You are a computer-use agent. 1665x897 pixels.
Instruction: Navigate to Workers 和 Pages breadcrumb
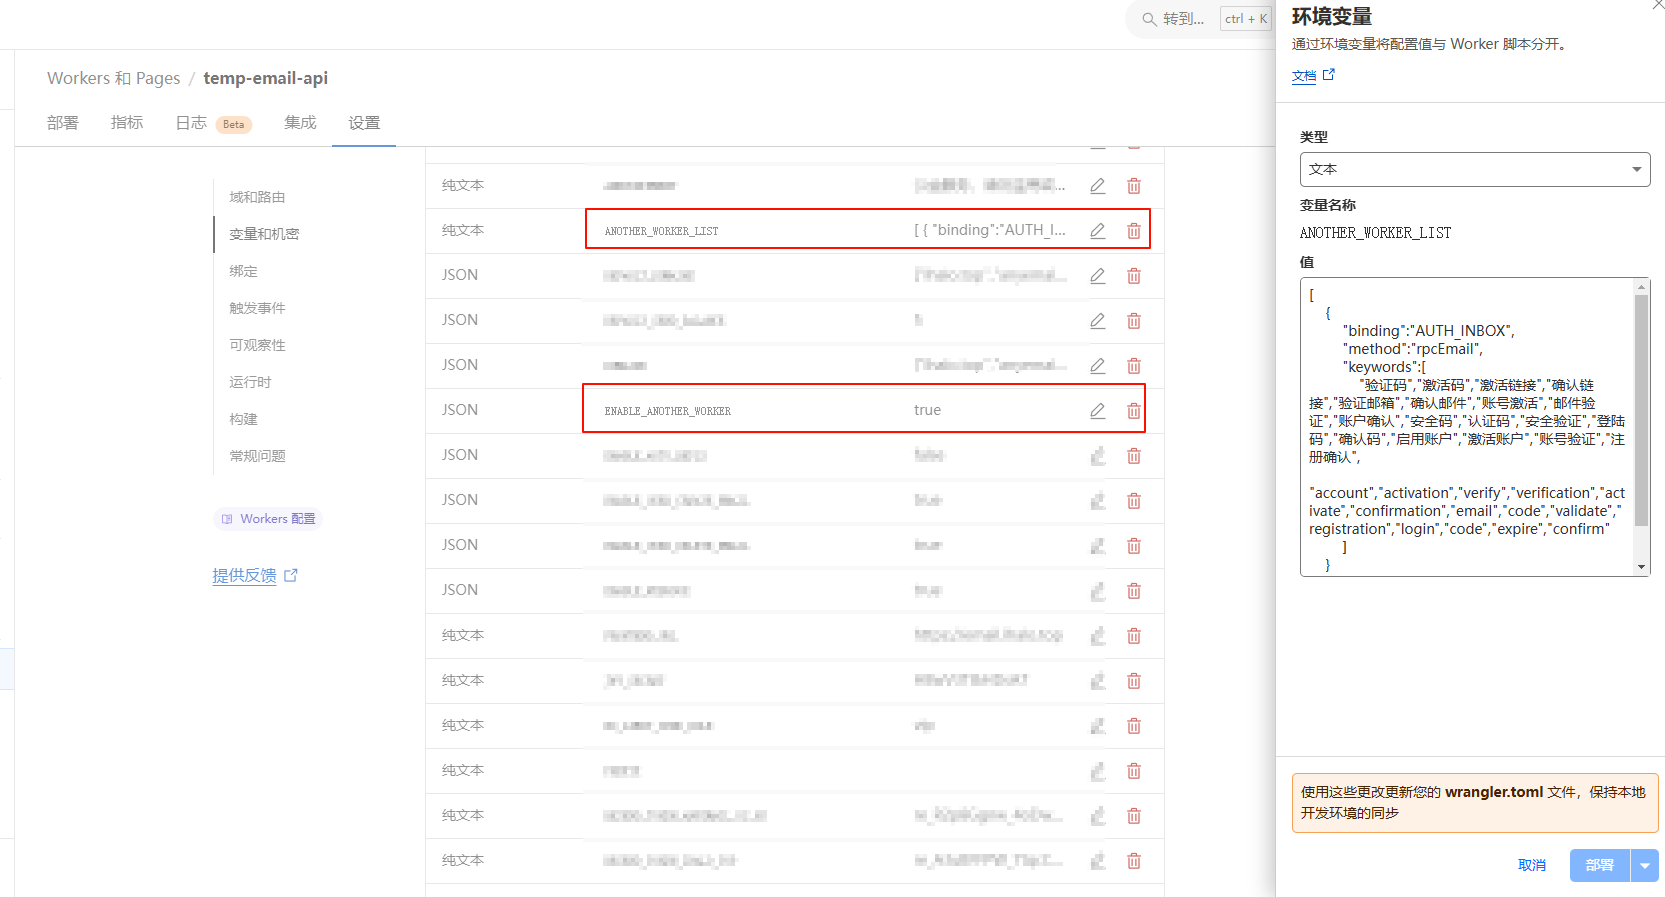pos(113,78)
